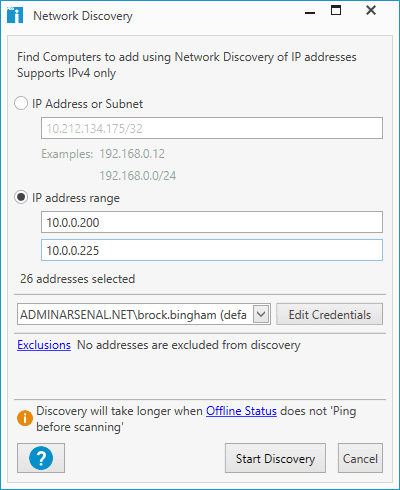Close the Network Discovery window

click(371, 10)
